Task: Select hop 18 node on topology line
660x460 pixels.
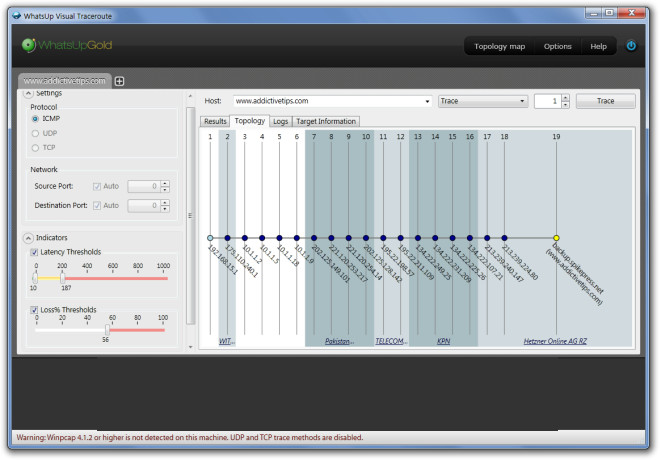Action: (x=504, y=238)
